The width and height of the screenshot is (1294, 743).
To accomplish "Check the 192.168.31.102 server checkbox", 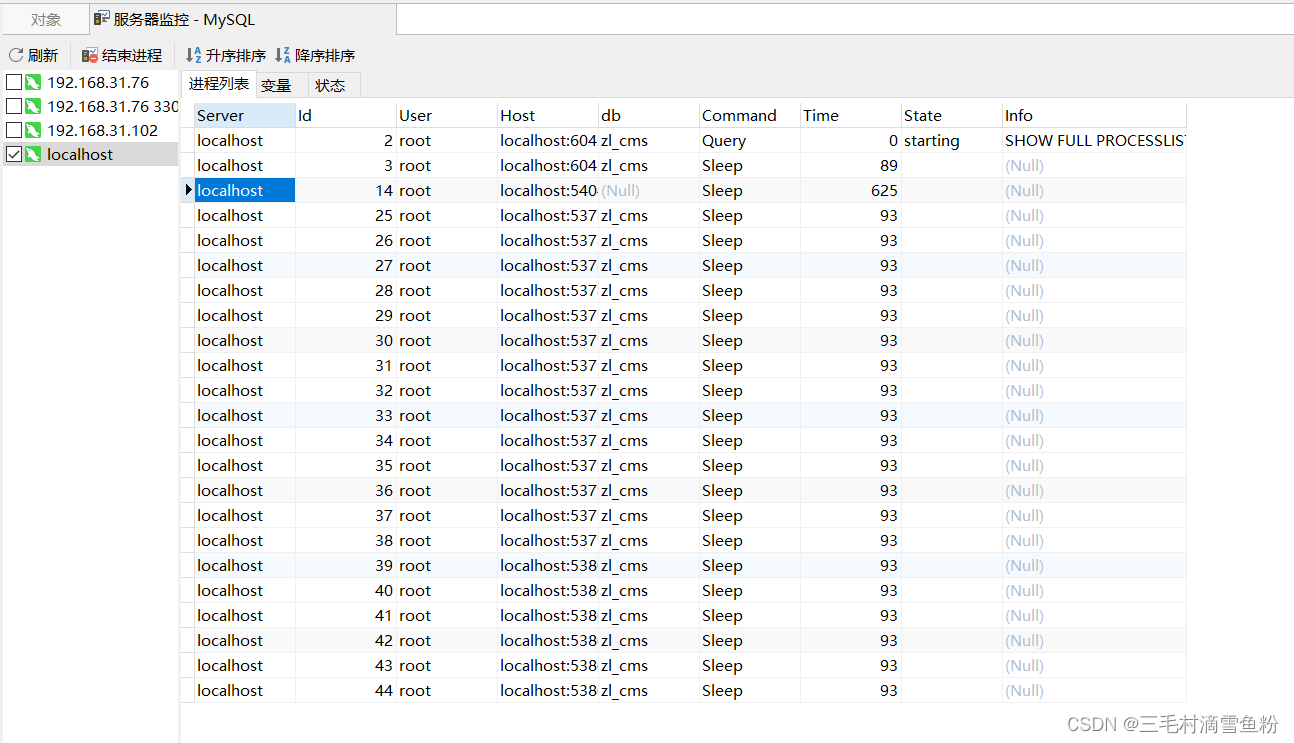I will point(14,130).
